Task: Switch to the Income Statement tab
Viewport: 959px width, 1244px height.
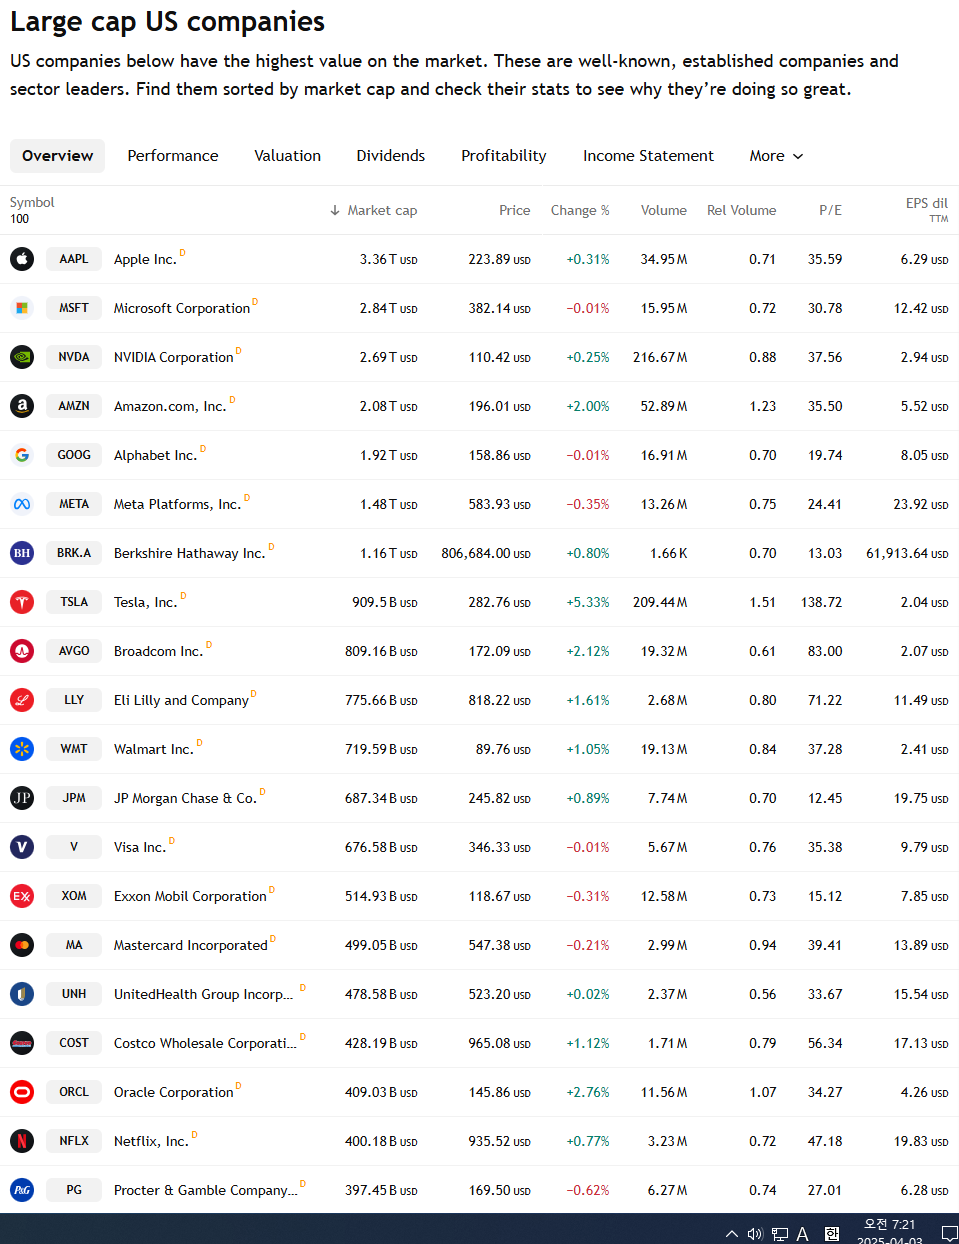Action: click(648, 156)
